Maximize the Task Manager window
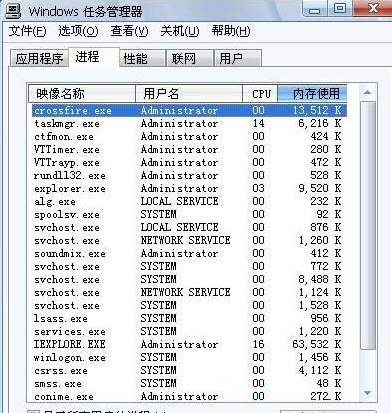392x413 pixels. pos(340,9)
